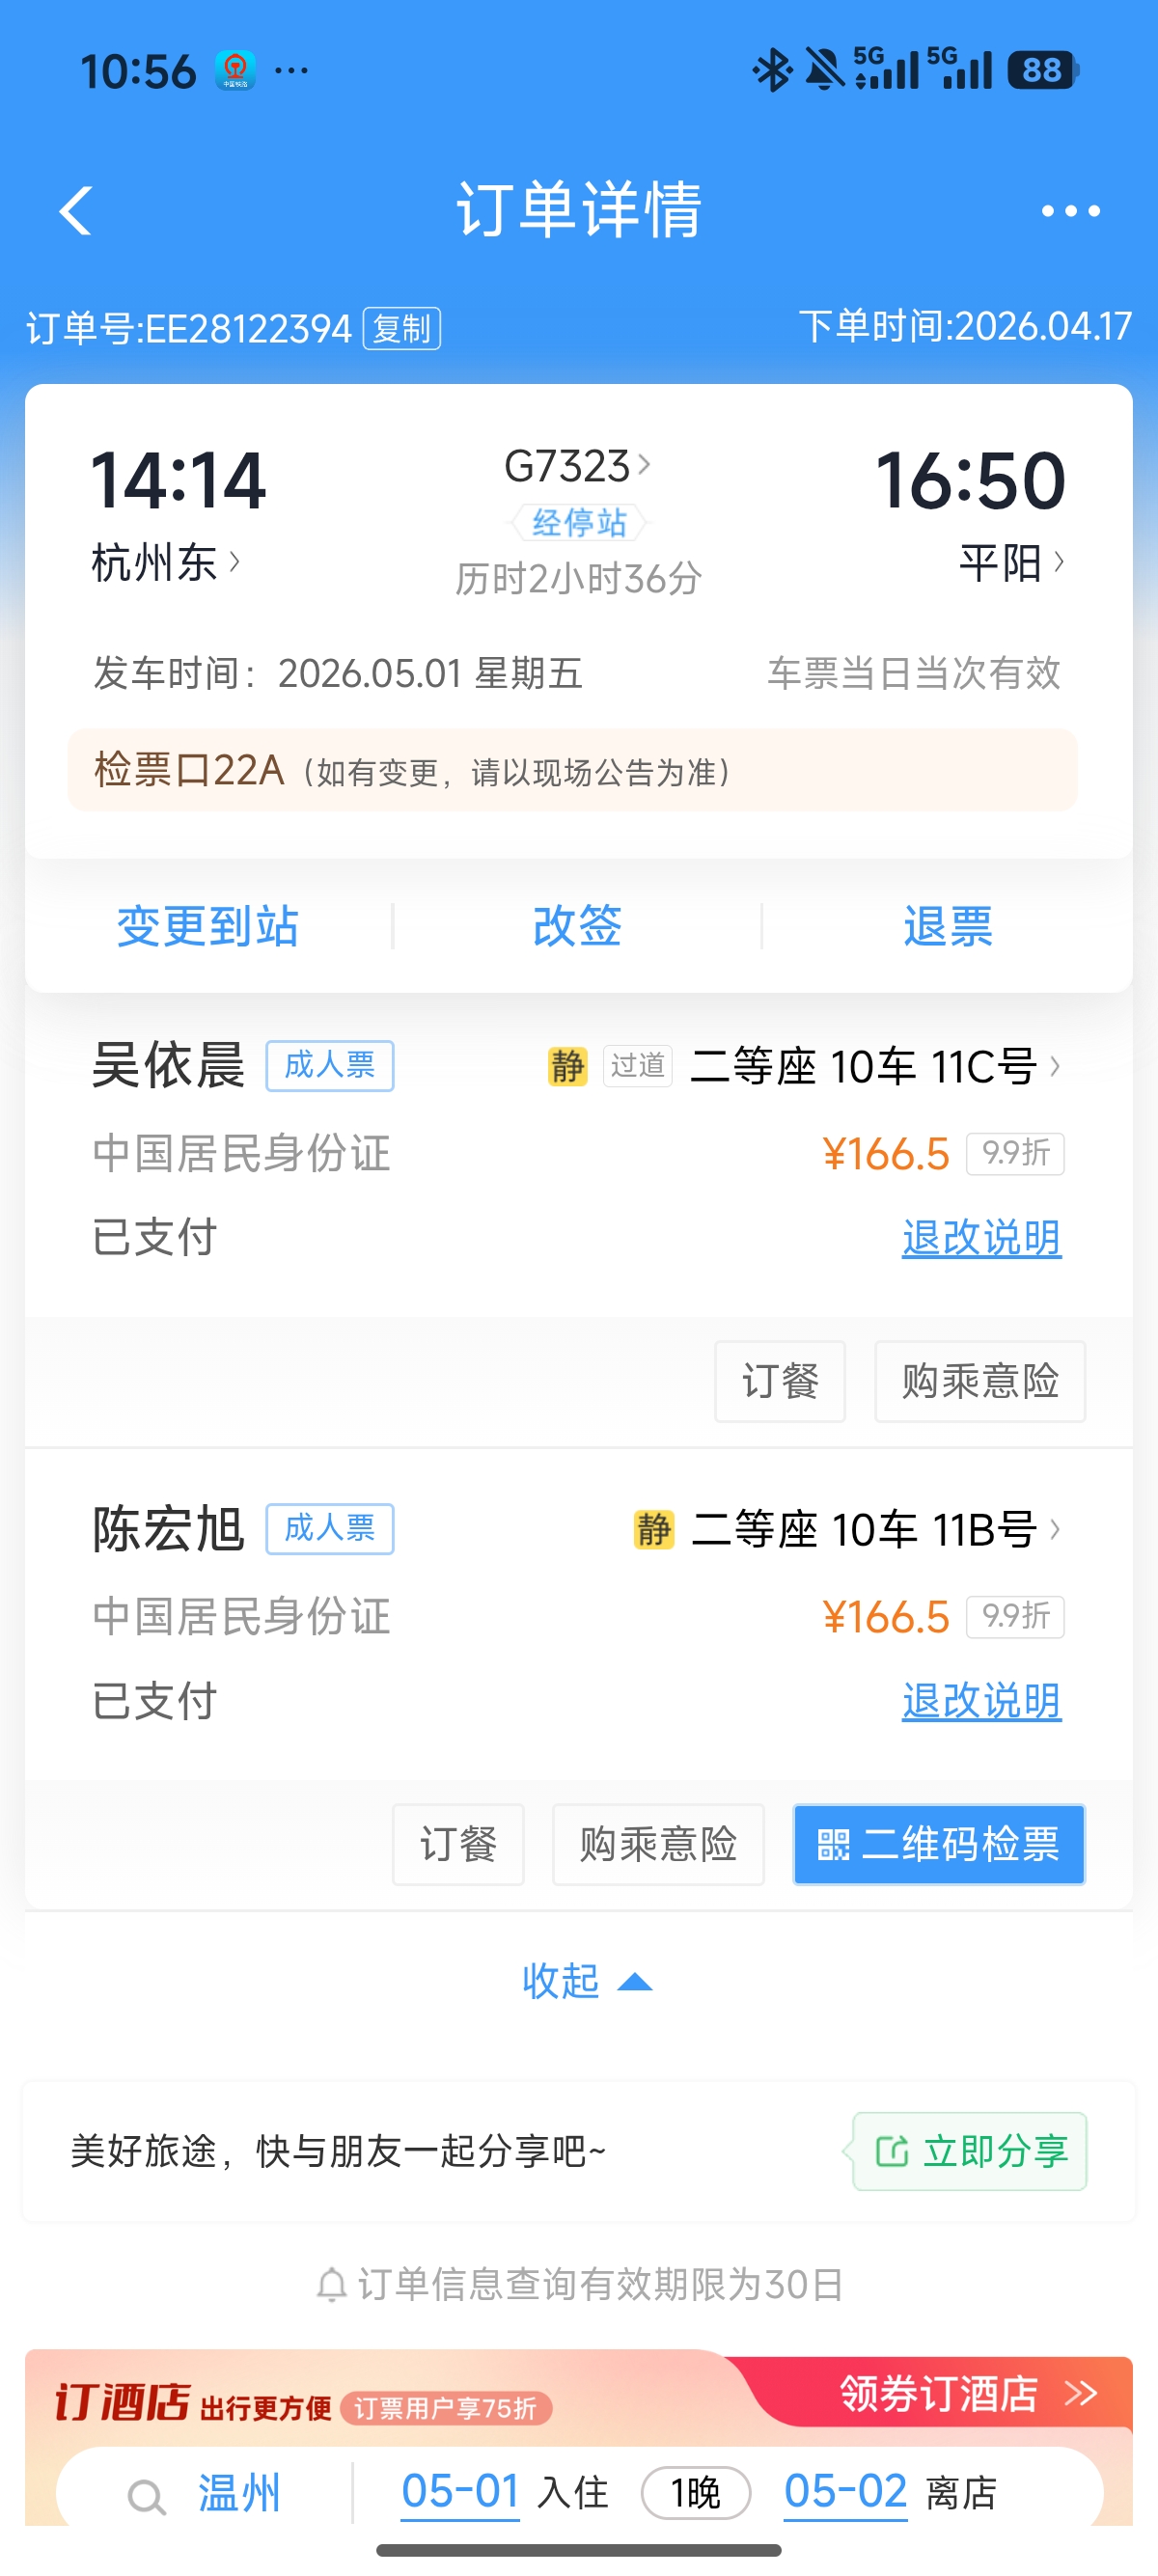Tap the back arrow icon

(76, 211)
